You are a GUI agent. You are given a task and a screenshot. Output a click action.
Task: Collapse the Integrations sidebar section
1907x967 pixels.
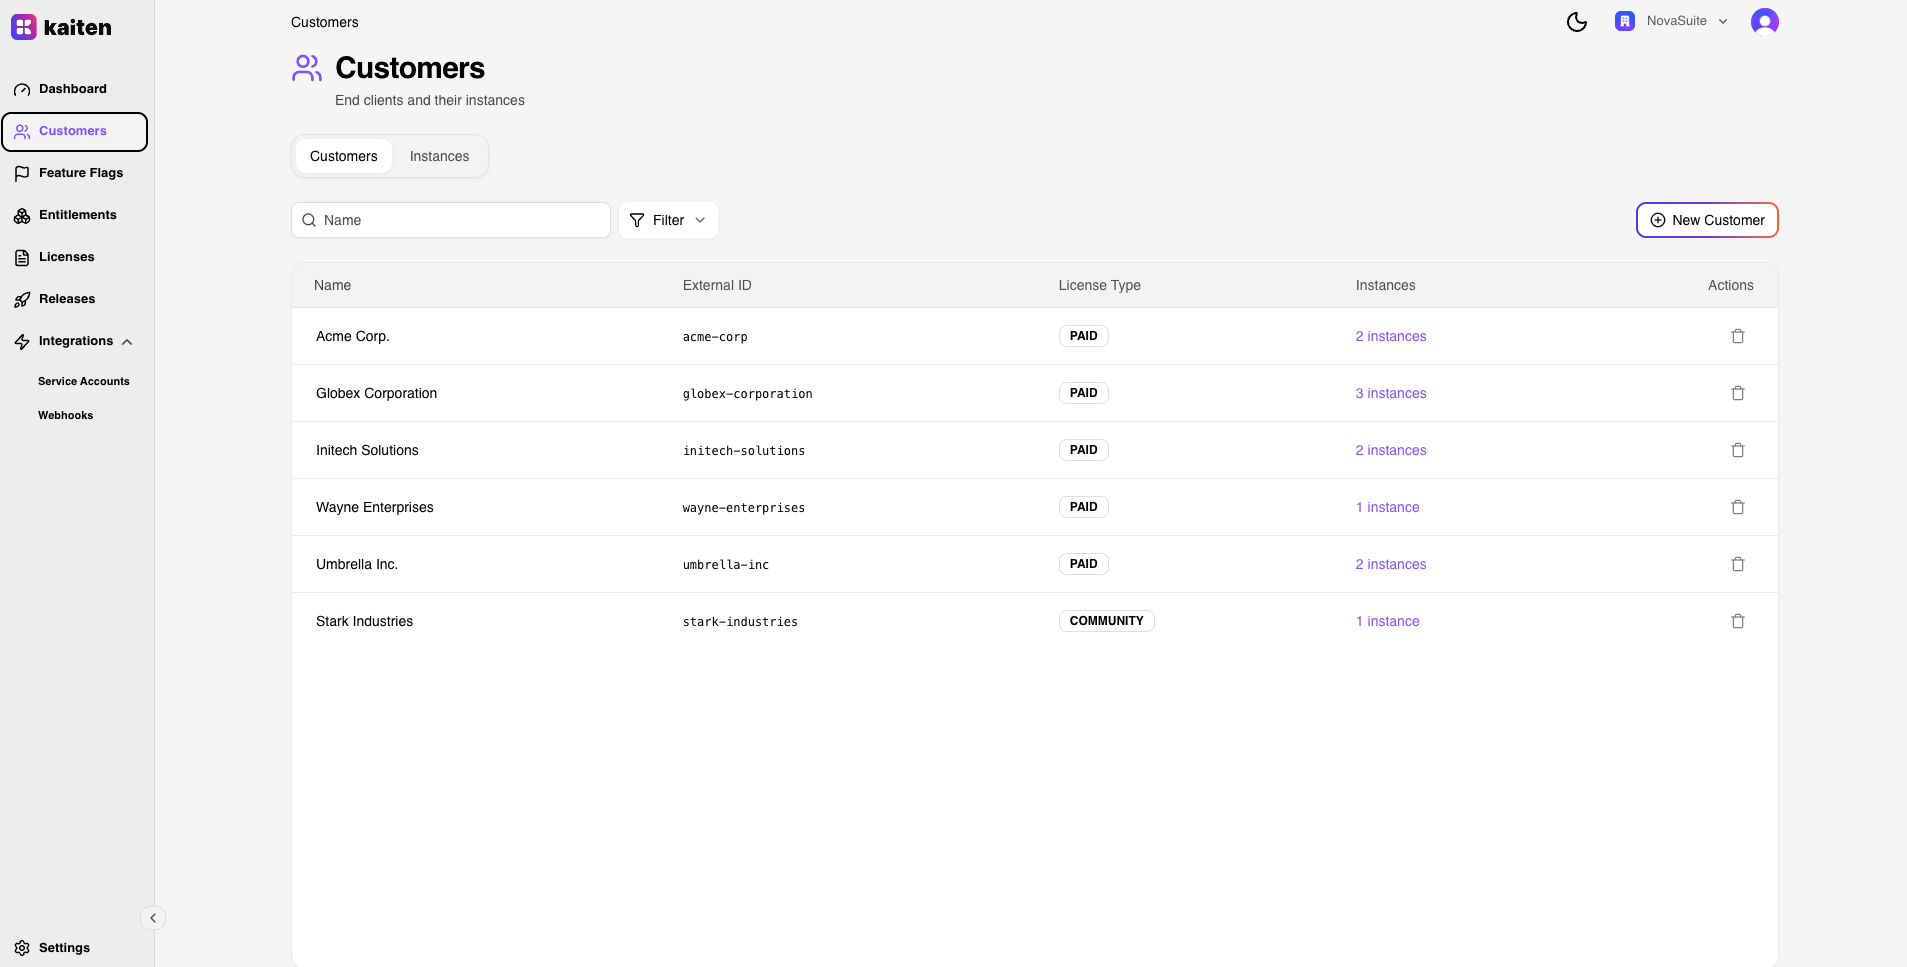point(127,342)
